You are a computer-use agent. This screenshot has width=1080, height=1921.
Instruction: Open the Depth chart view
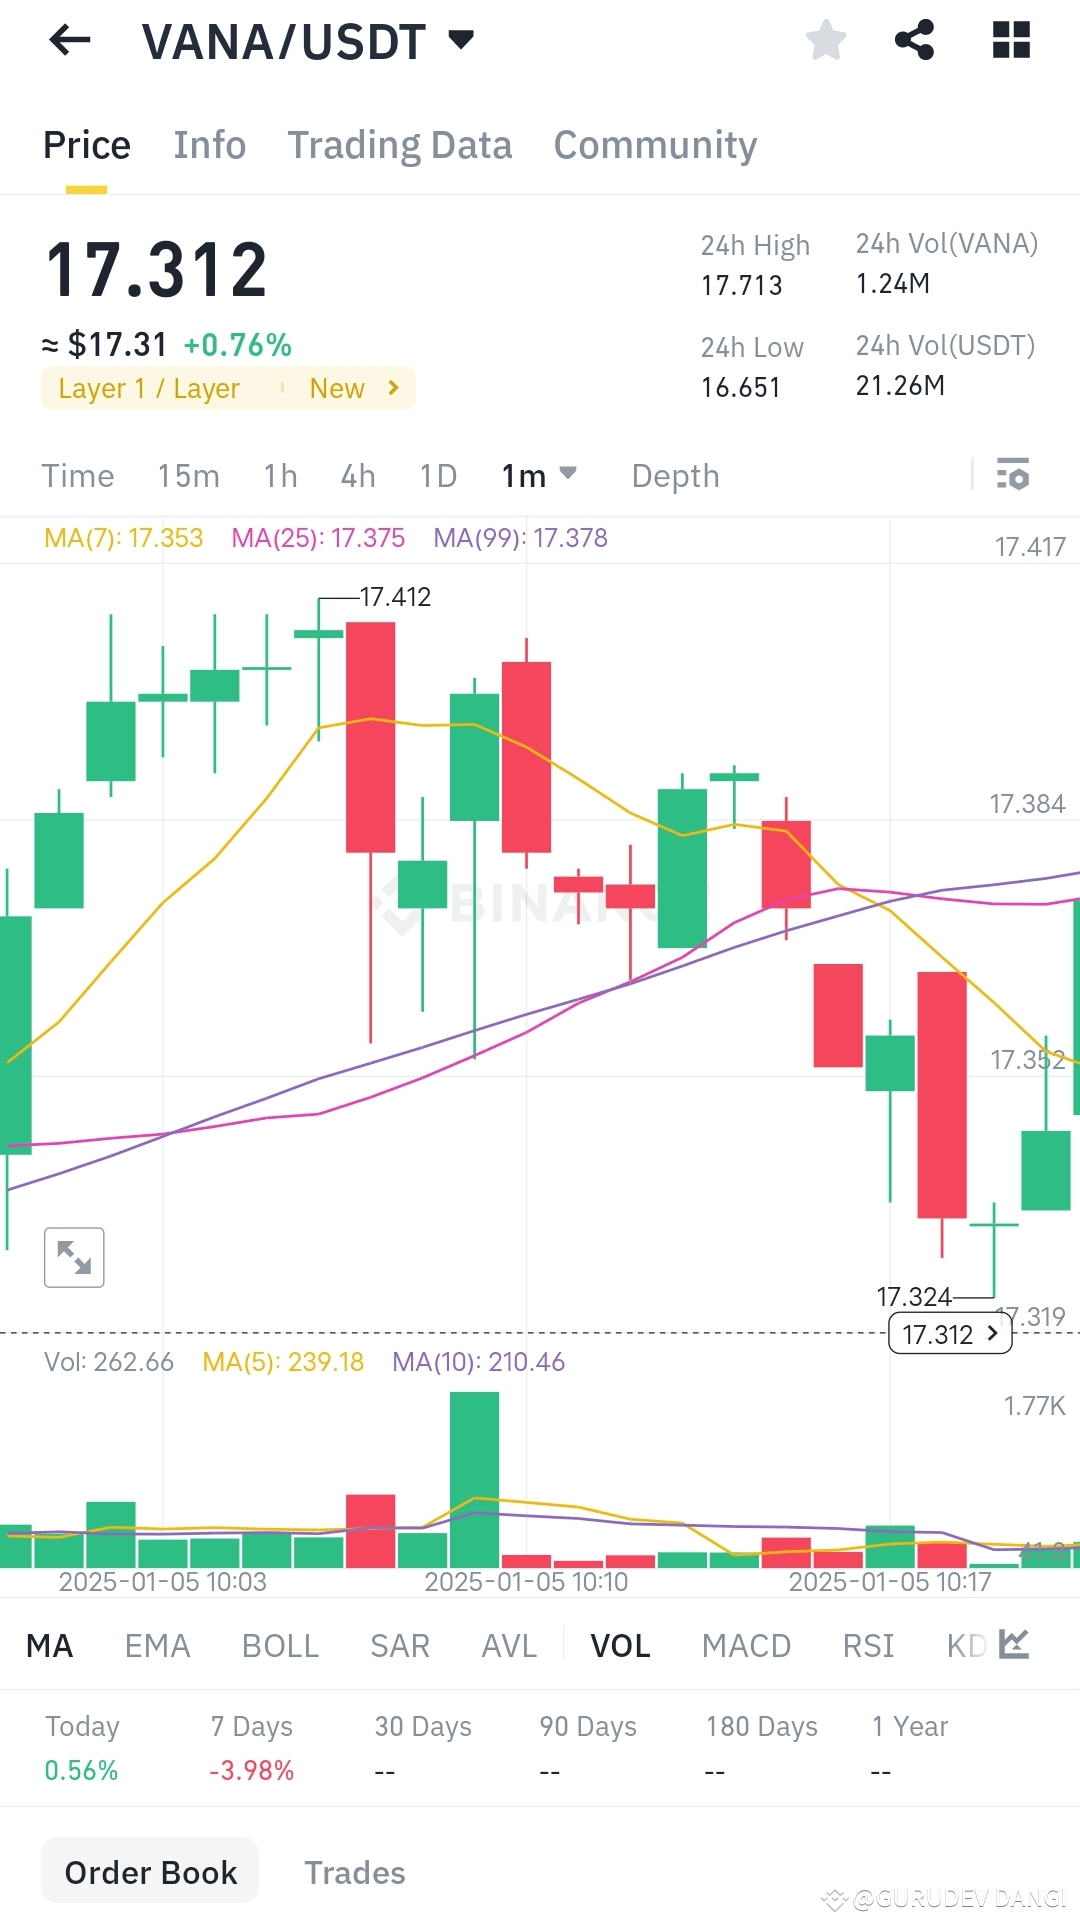[x=675, y=475]
